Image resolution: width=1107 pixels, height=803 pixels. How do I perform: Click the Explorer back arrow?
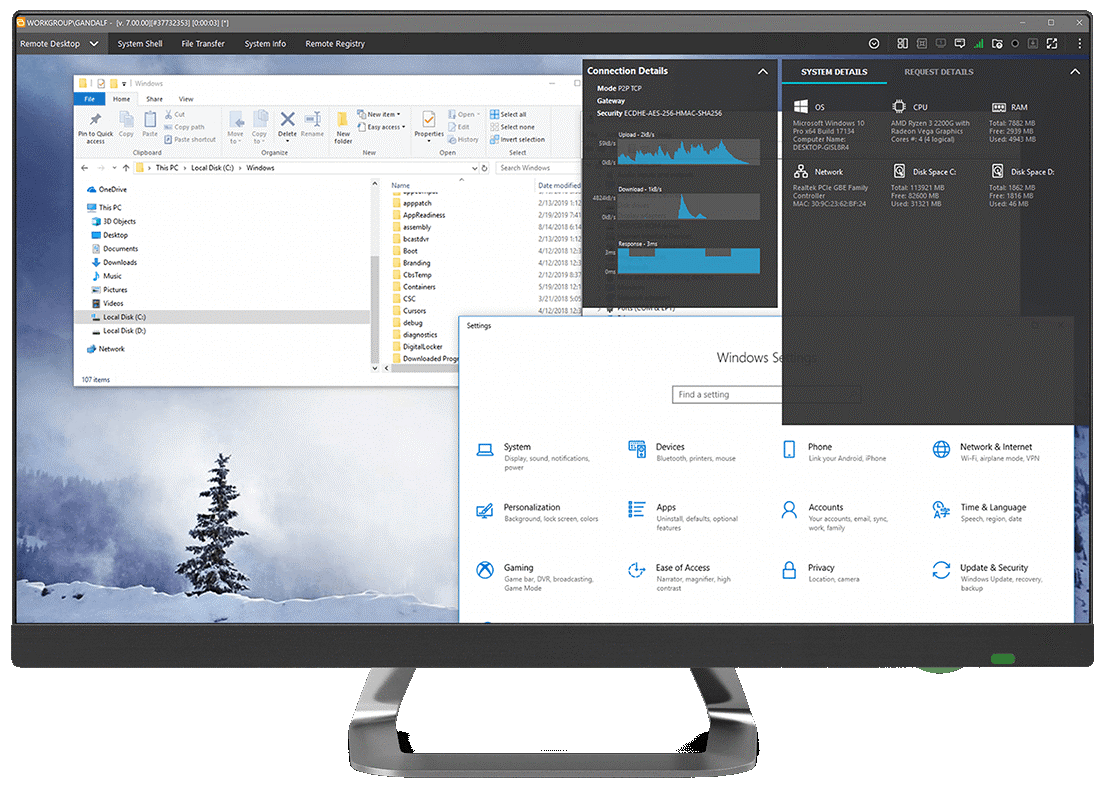coord(85,168)
